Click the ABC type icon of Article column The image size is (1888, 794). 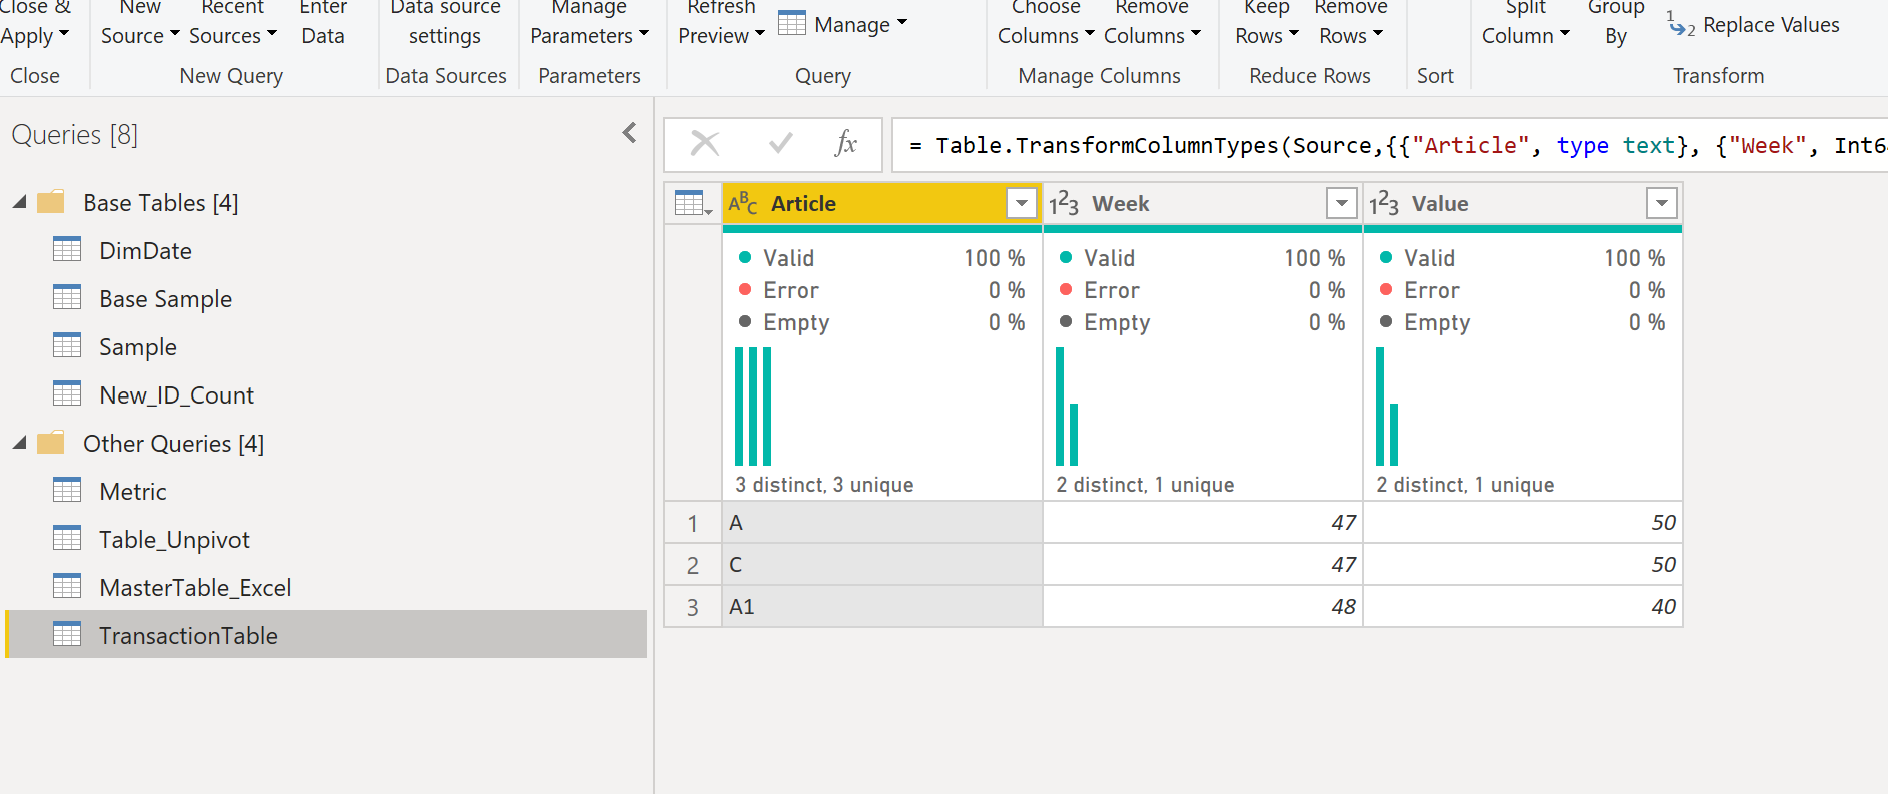point(743,203)
